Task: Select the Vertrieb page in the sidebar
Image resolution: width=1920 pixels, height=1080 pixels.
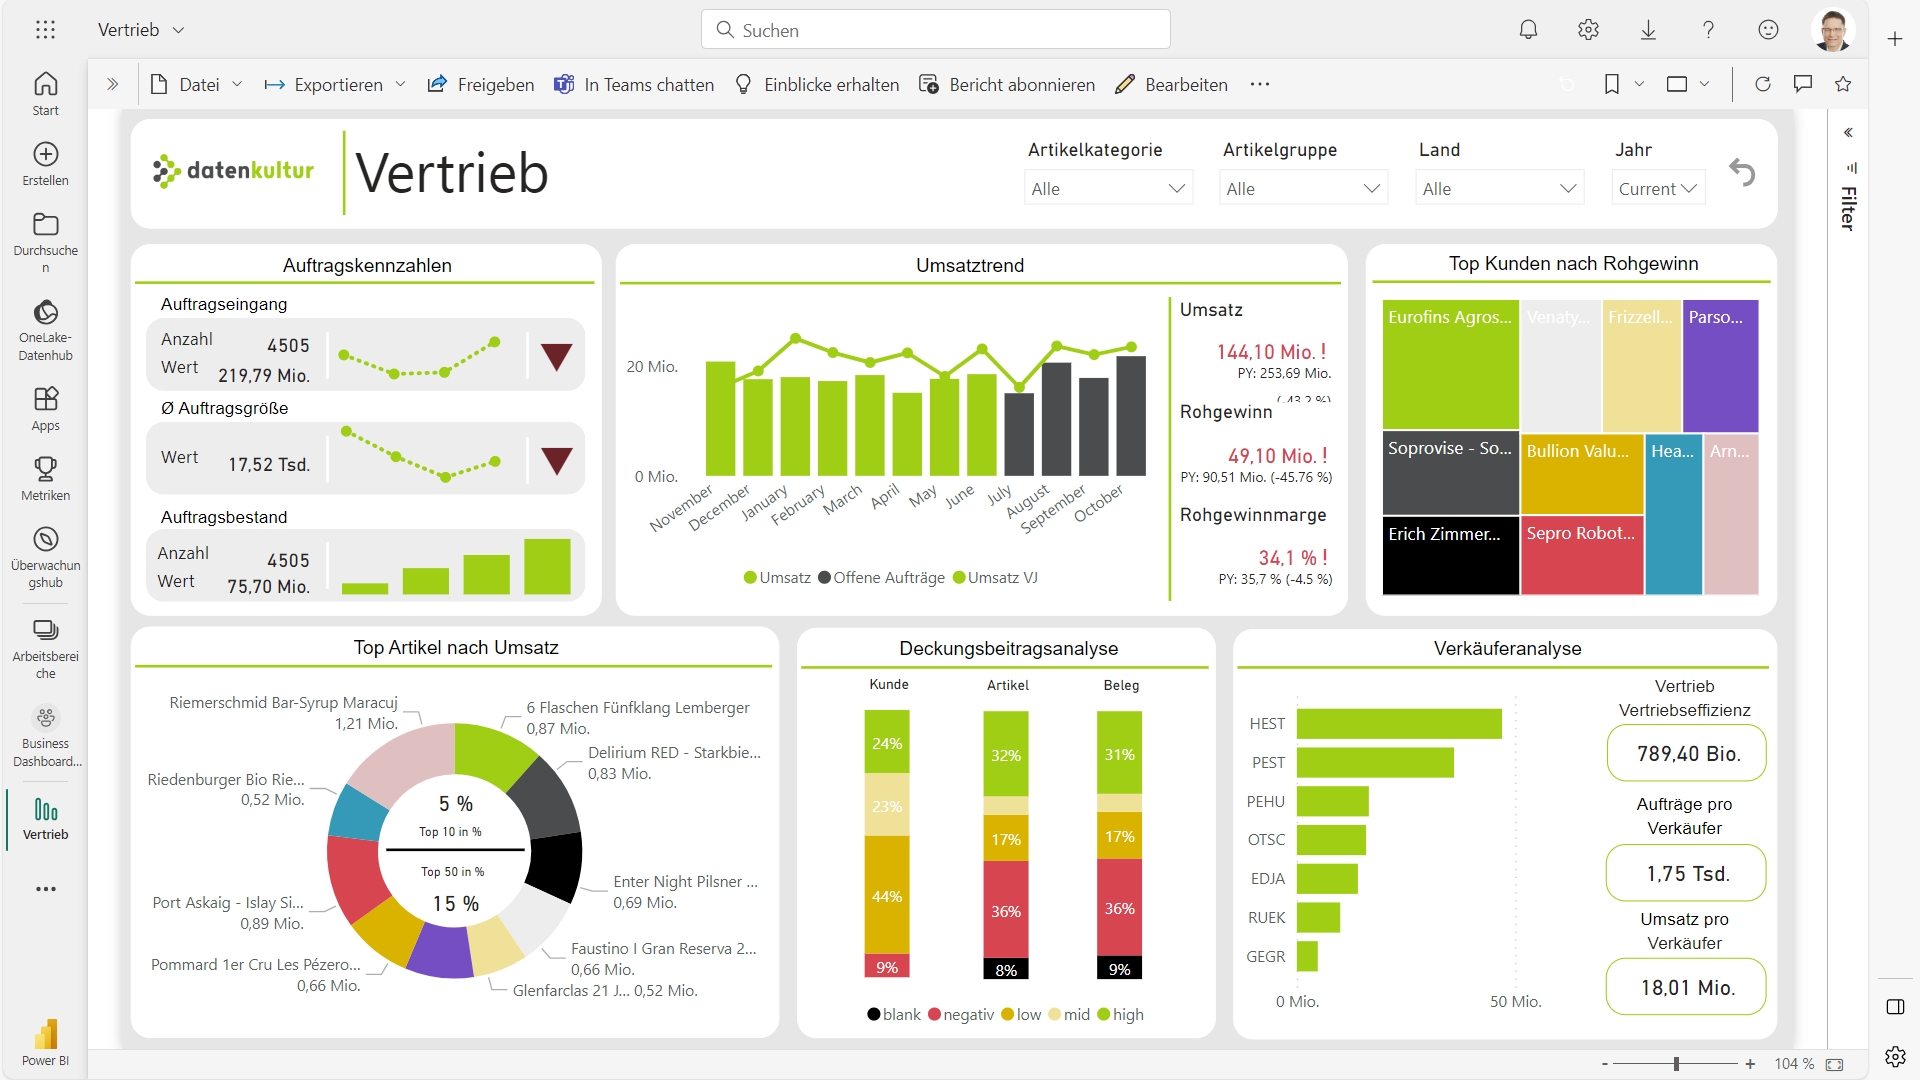Action: [x=45, y=818]
